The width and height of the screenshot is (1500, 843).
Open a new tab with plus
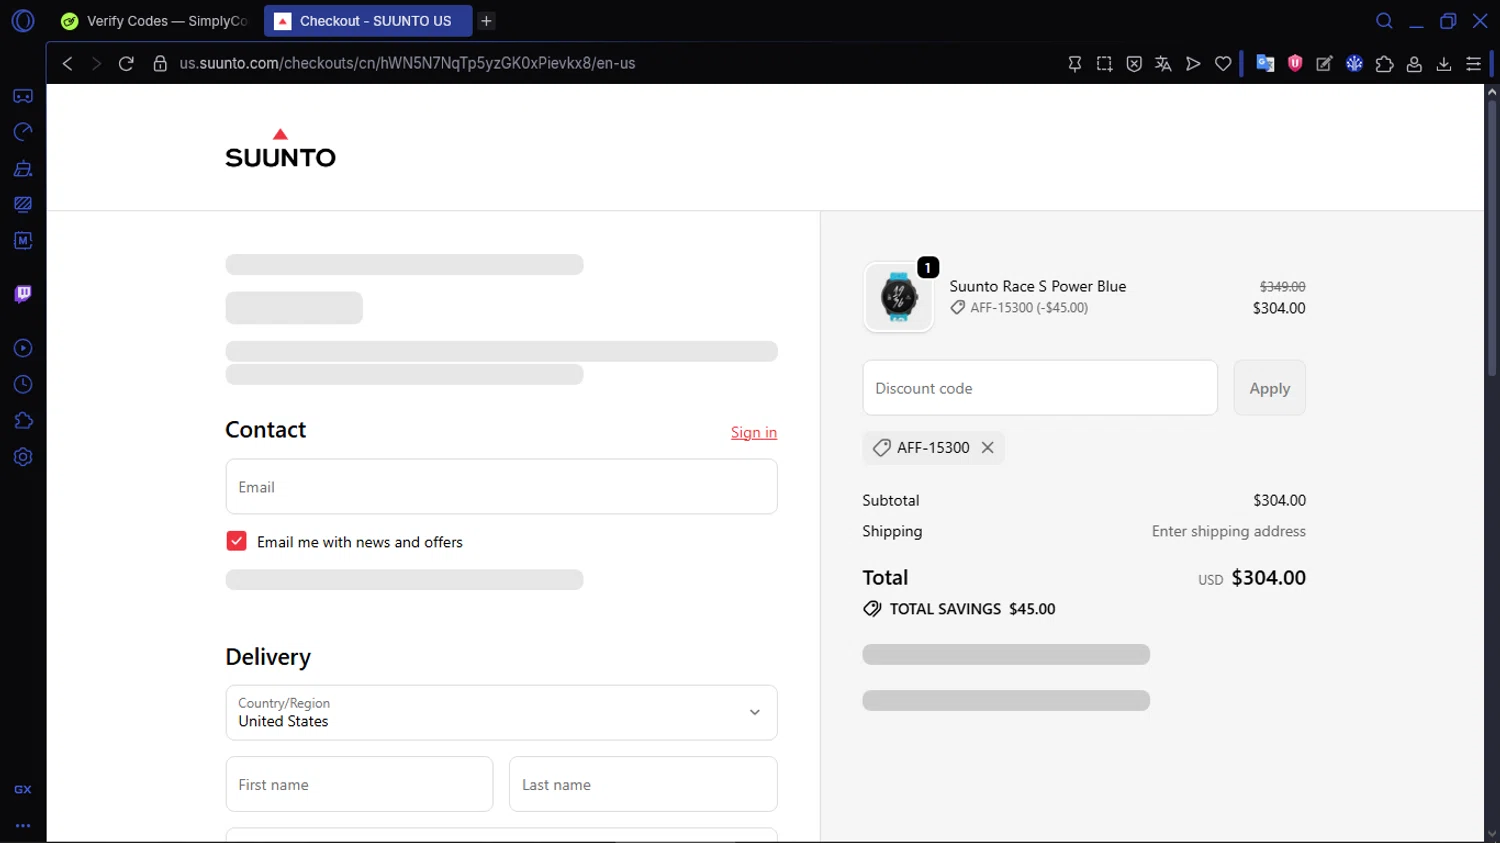pyautogui.click(x=487, y=21)
